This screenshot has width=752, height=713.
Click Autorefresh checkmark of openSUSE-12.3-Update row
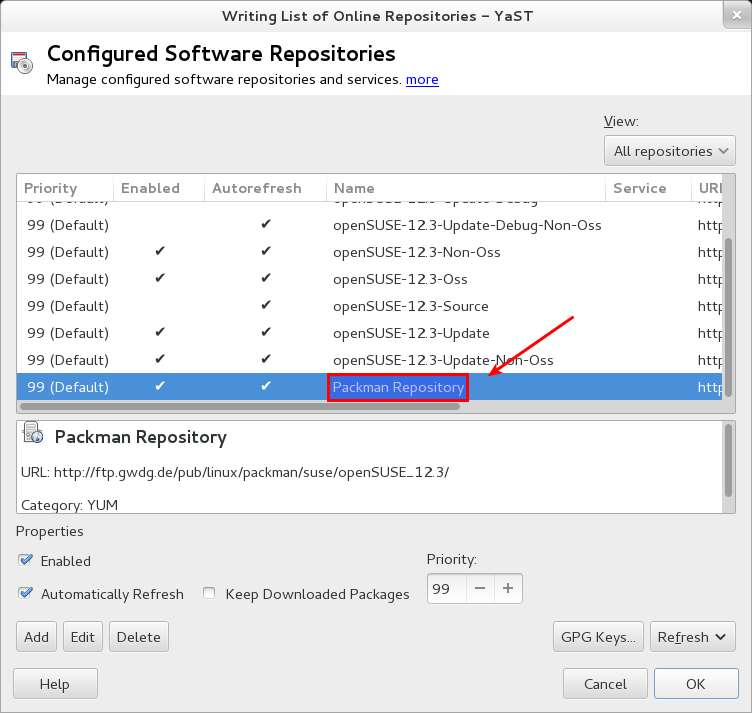pyautogui.click(x=266, y=331)
